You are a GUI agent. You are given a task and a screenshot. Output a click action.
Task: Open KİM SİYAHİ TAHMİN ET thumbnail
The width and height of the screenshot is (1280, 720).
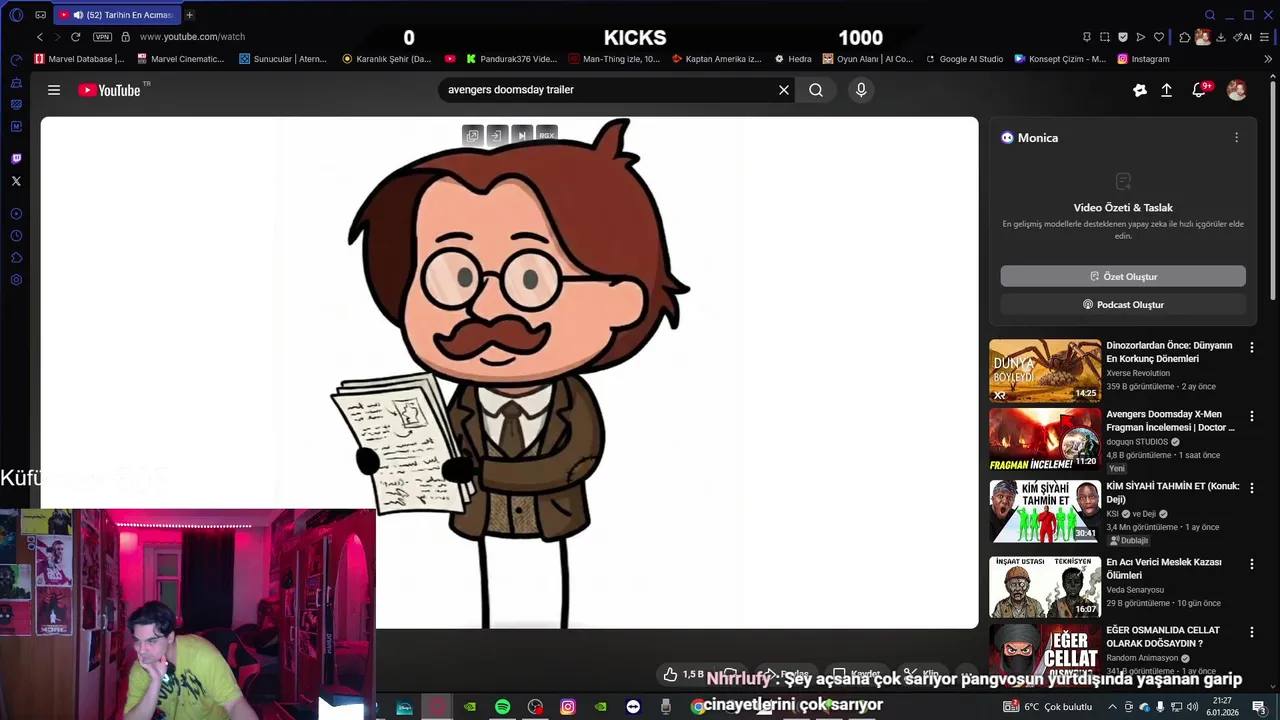click(x=1045, y=511)
